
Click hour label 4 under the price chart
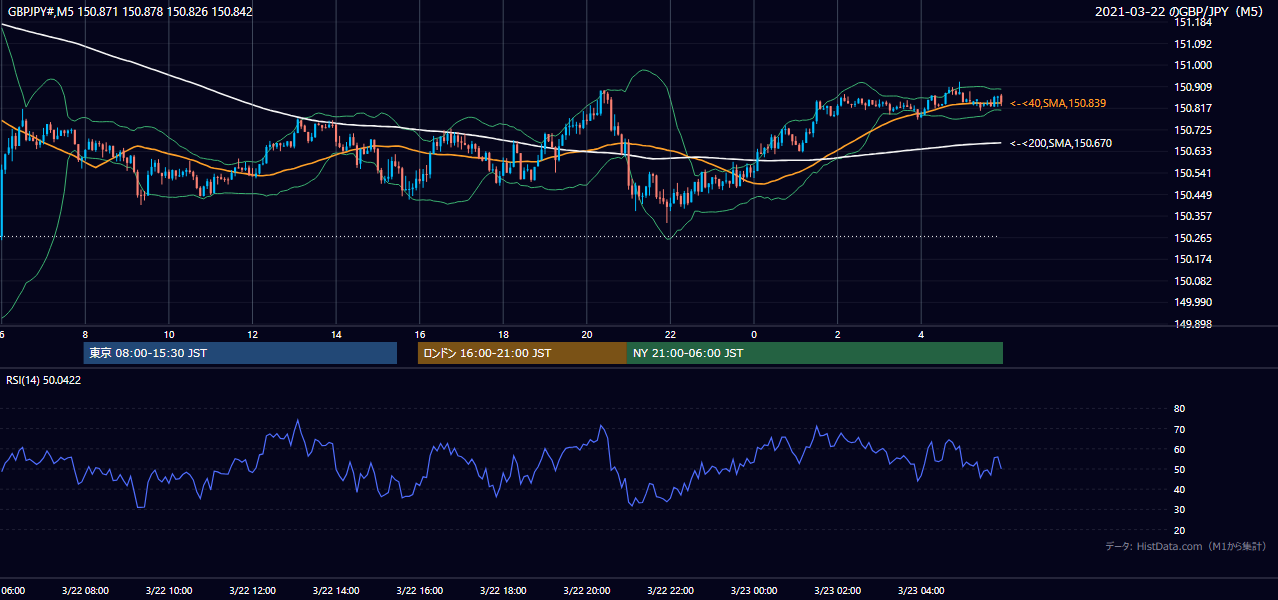pyautogui.click(x=921, y=335)
